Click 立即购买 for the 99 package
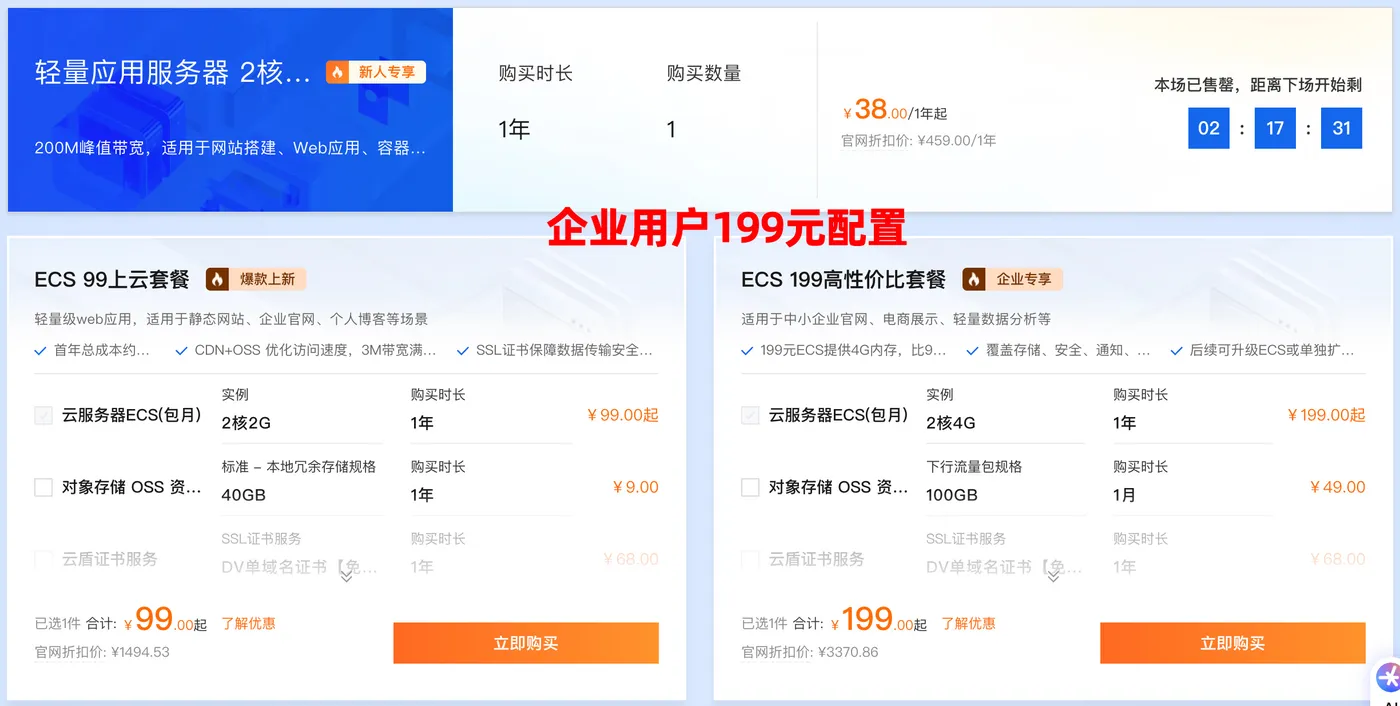1400x706 pixels. click(x=525, y=643)
